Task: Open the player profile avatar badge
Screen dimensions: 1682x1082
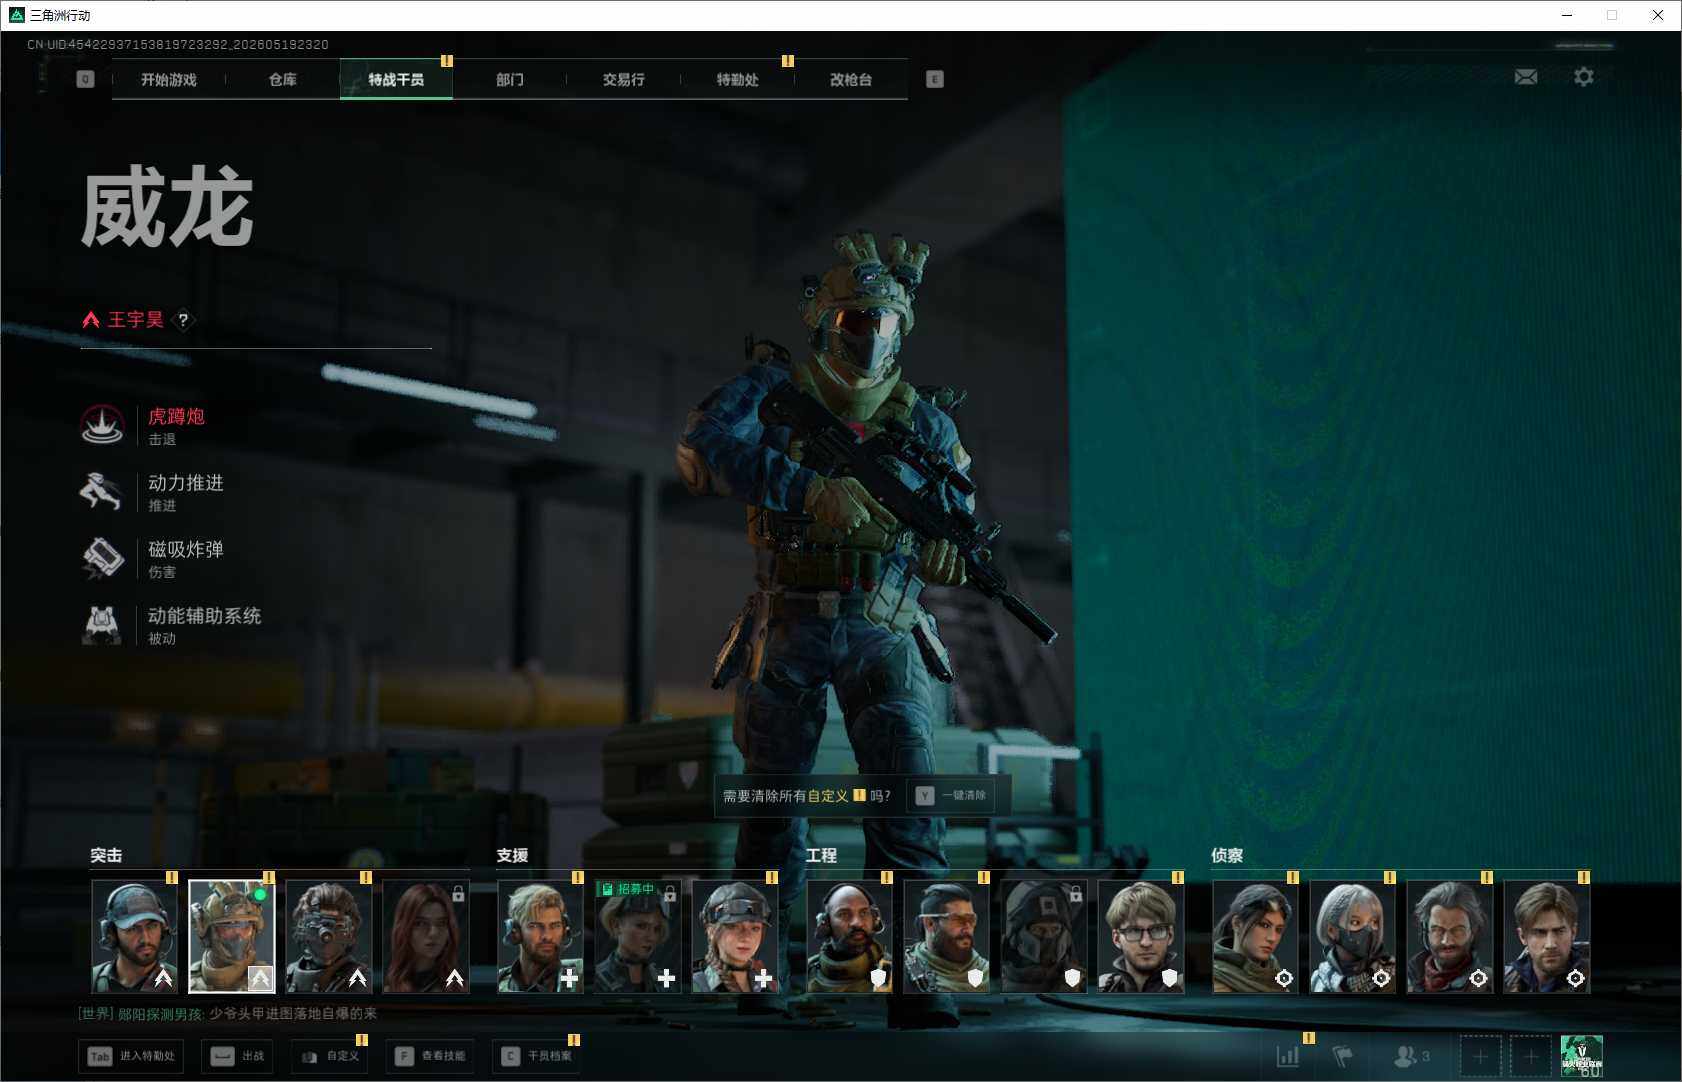Action: coord(1582,1056)
